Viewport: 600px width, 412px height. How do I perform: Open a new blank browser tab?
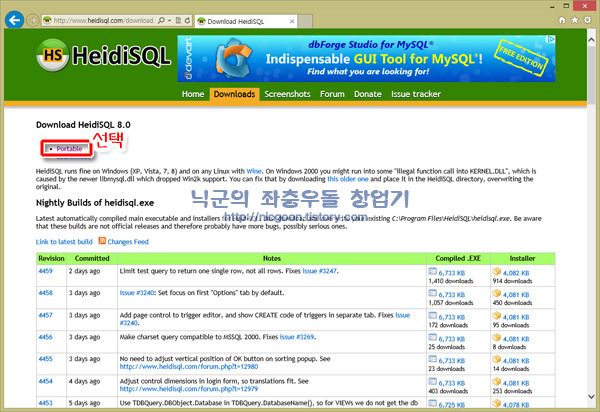coord(305,21)
